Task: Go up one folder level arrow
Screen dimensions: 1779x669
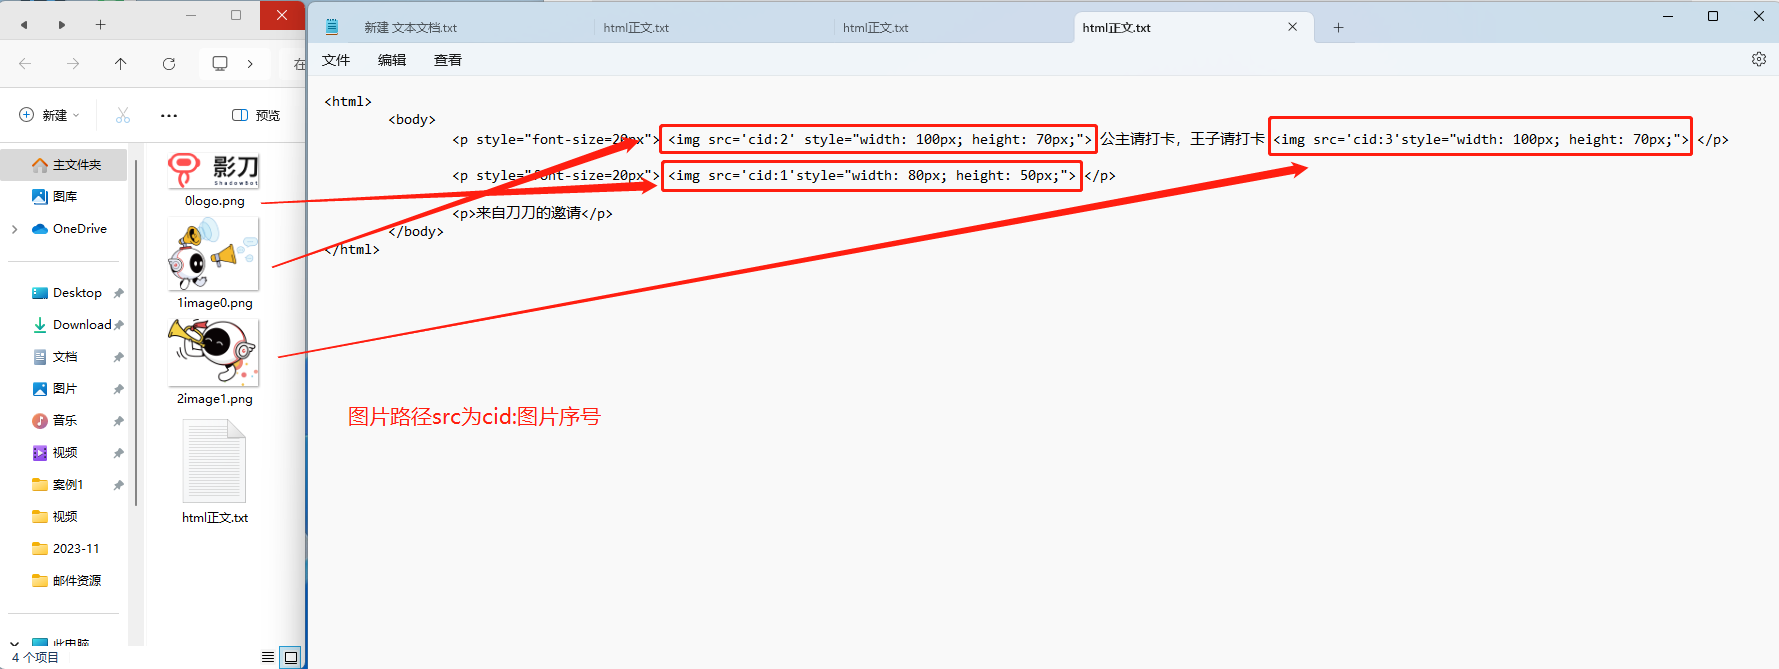Action: pyautogui.click(x=121, y=64)
